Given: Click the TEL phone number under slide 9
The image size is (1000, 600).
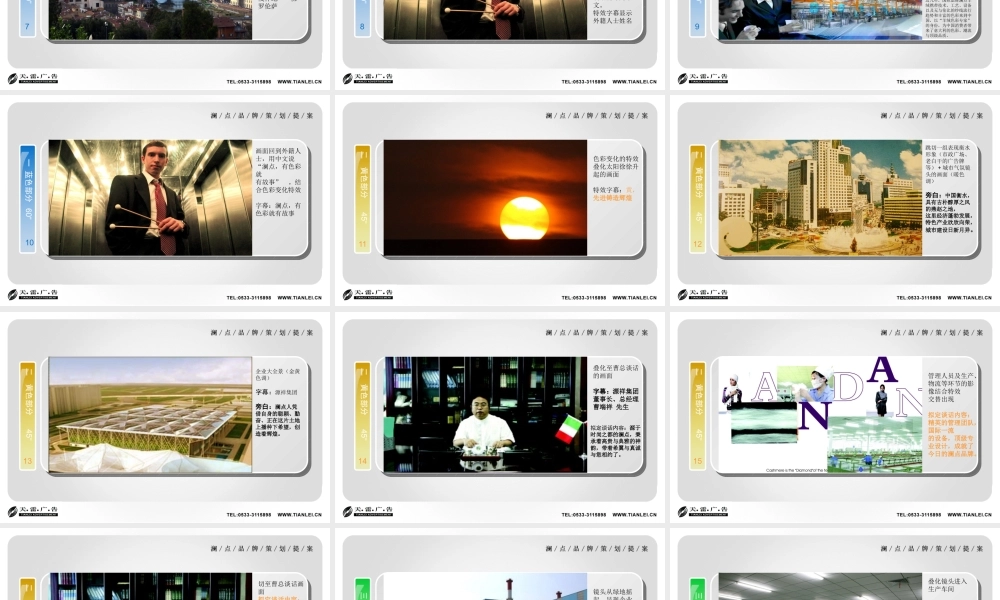Looking at the screenshot, I should (918, 82).
